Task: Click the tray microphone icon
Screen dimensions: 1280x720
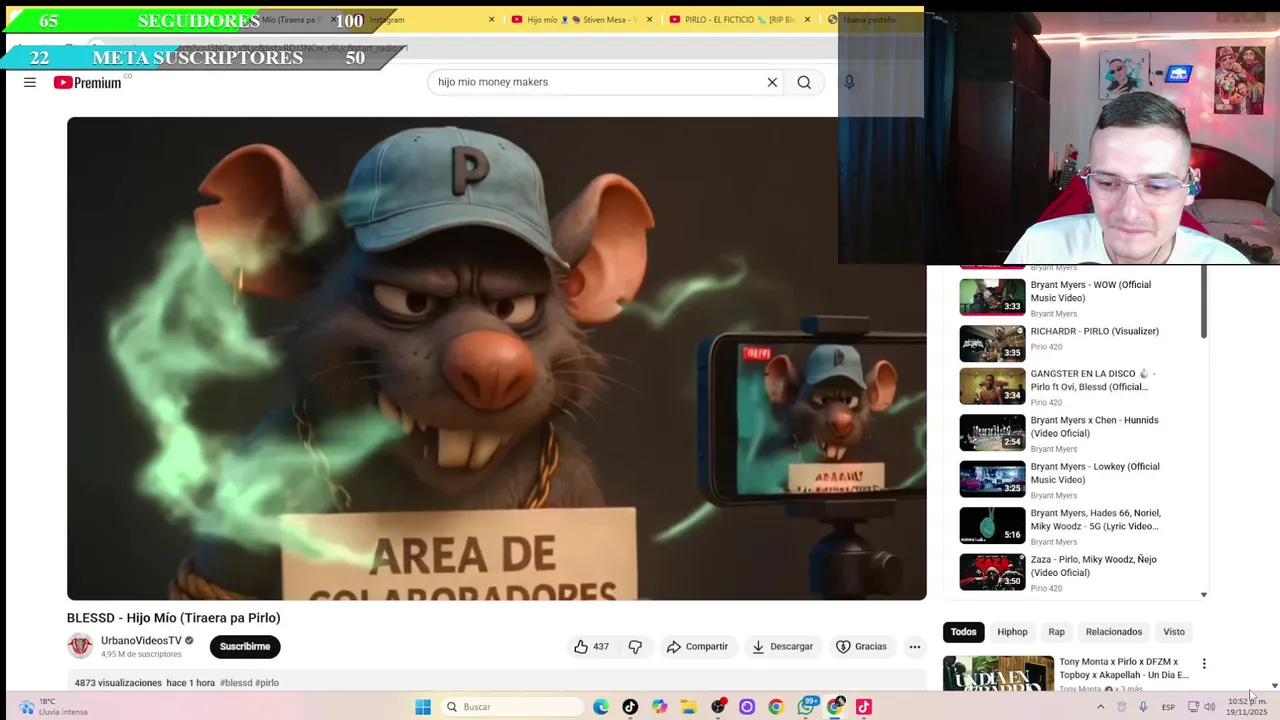Action: point(1143,707)
